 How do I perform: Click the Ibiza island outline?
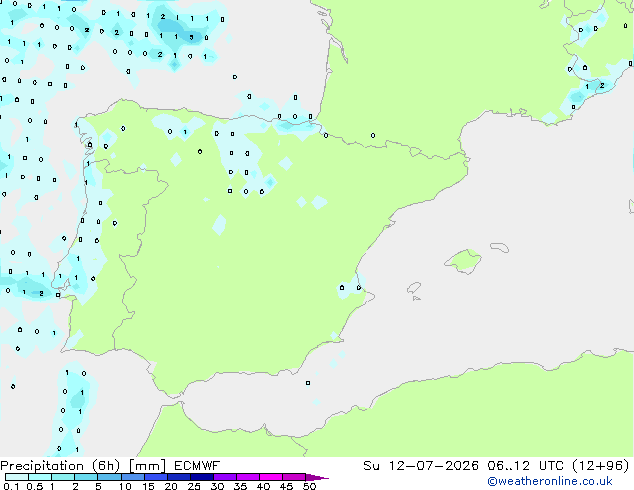(x=414, y=288)
